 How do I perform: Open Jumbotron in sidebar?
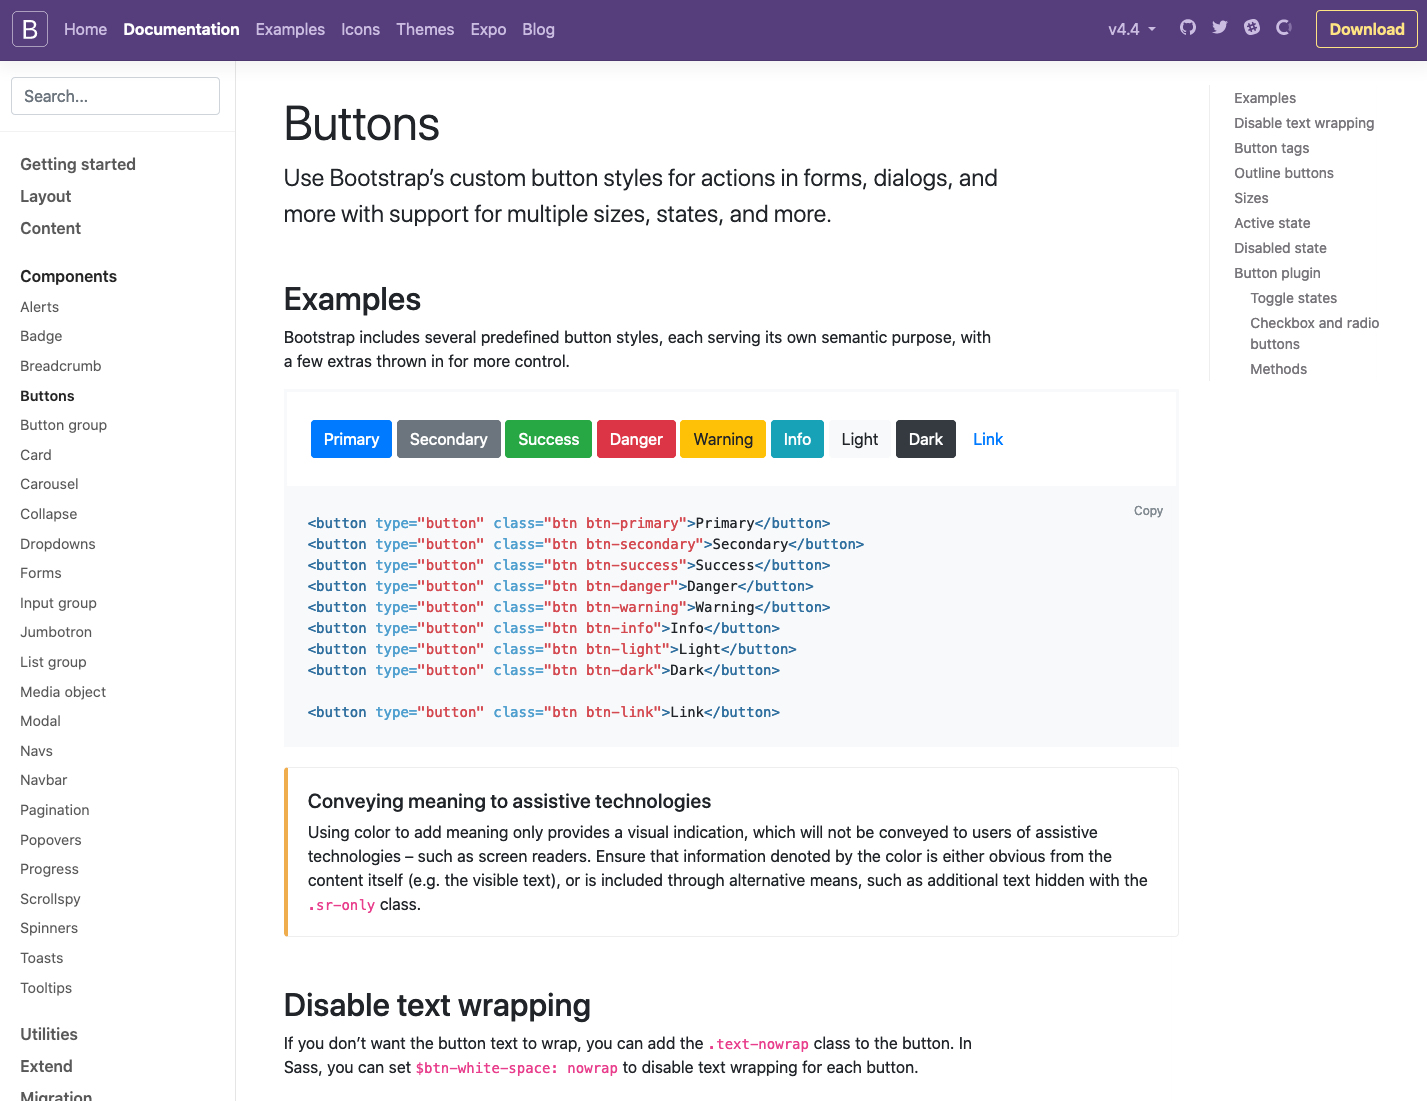click(x=56, y=632)
